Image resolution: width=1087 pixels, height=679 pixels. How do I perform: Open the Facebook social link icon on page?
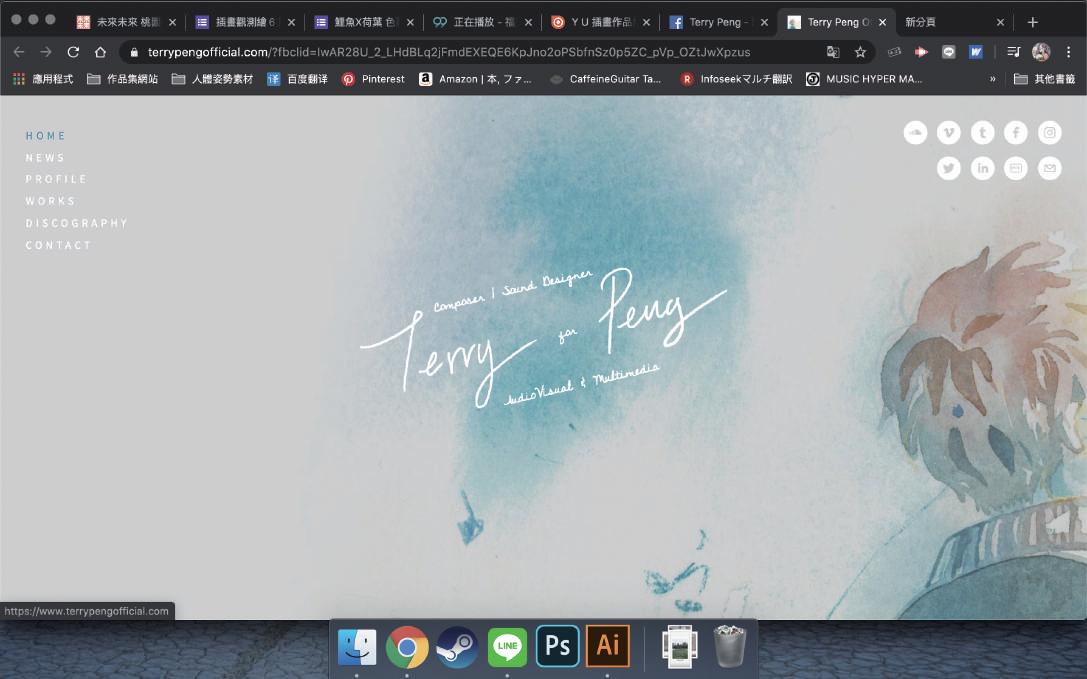click(x=1016, y=132)
